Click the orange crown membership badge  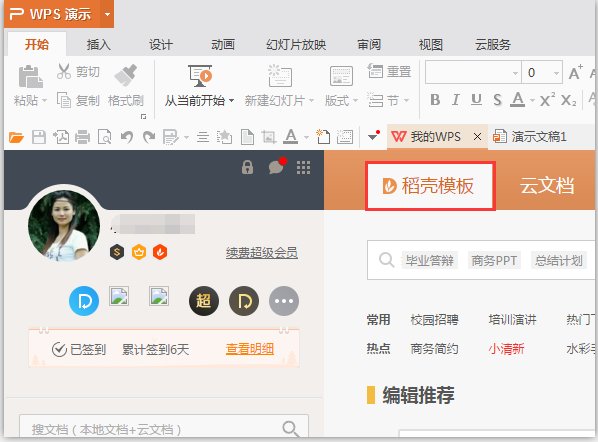pos(139,252)
